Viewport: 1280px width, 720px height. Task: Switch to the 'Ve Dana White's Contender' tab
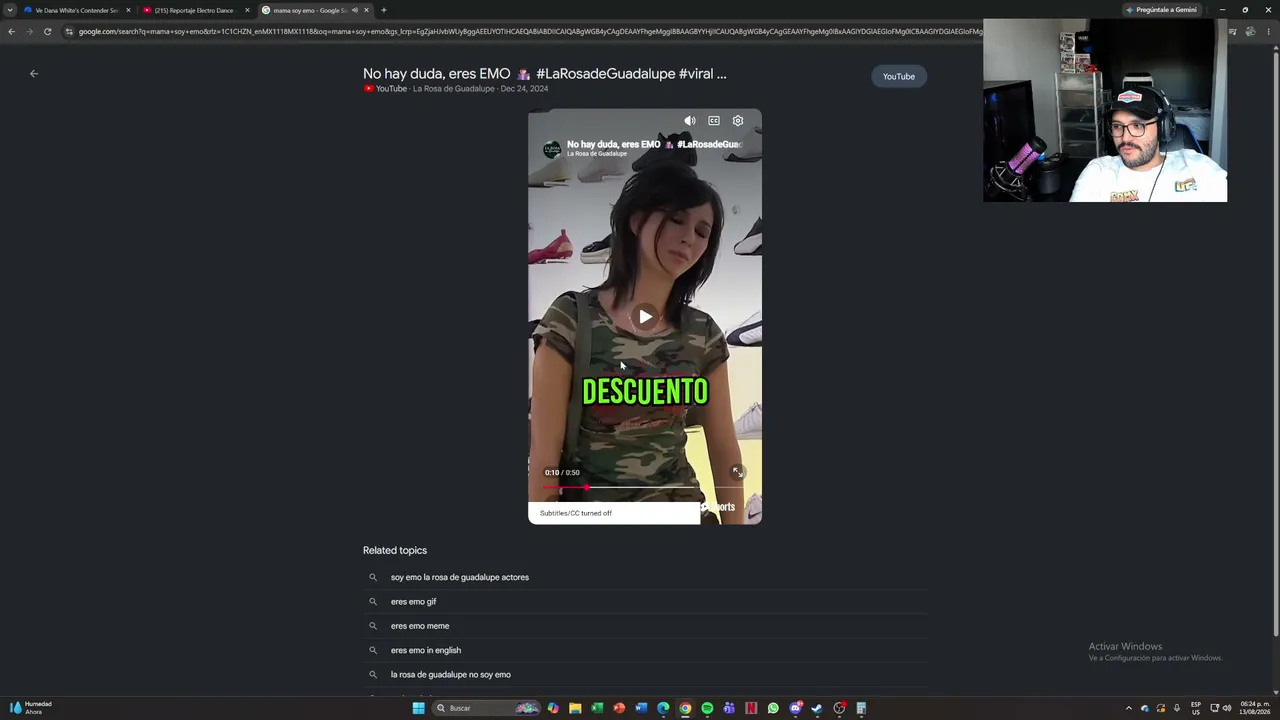[x=76, y=10]
